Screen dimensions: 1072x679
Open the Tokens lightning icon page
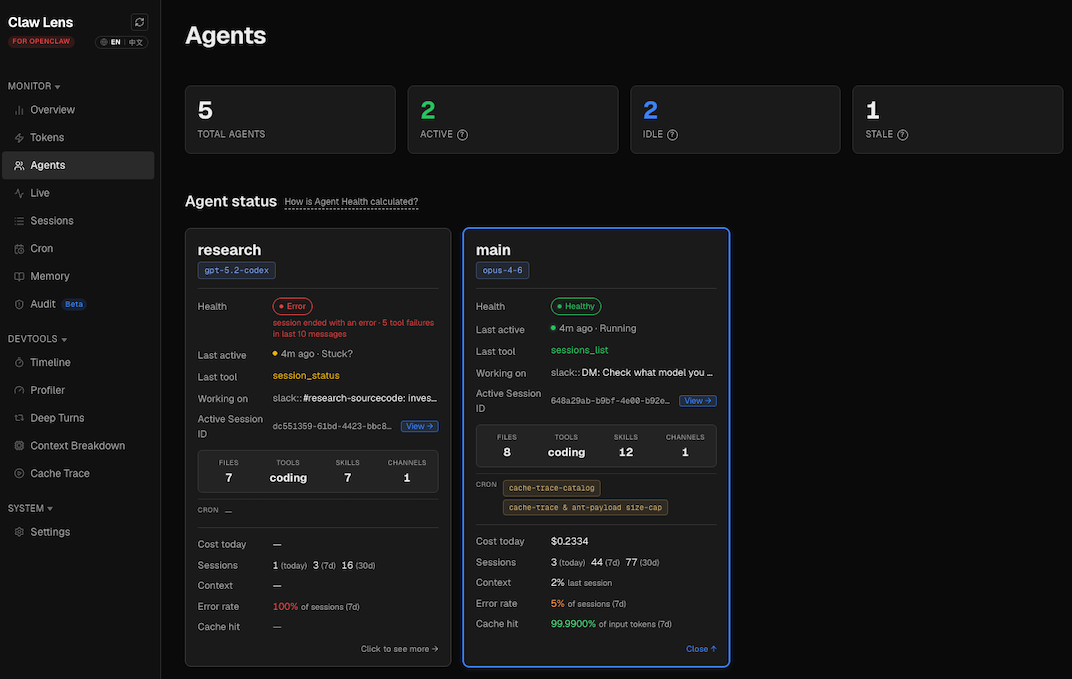coord(19,137)
